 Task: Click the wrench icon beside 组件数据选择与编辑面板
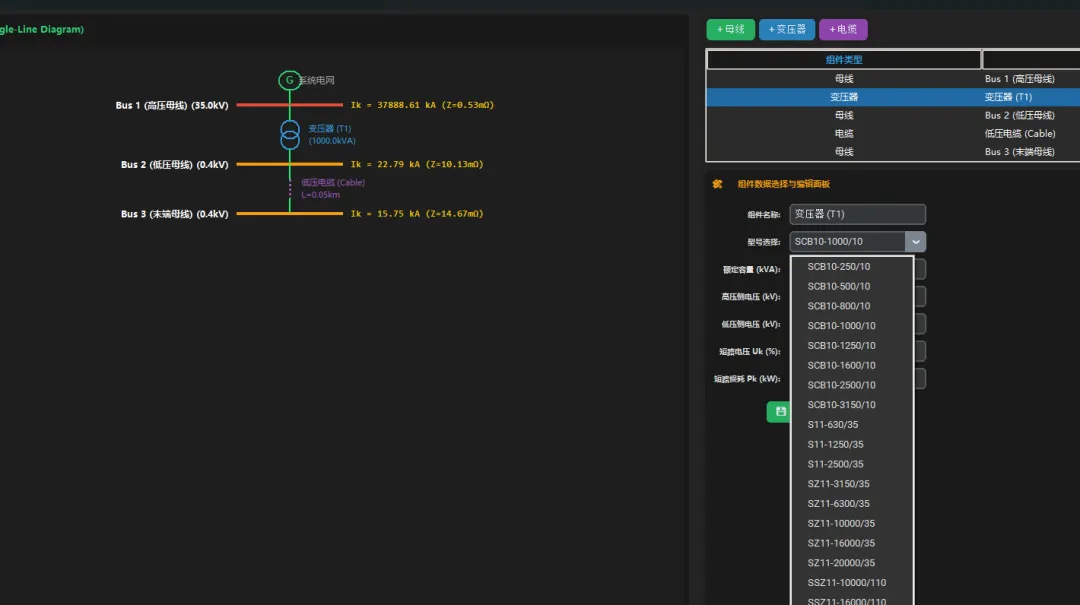(717, 184)
